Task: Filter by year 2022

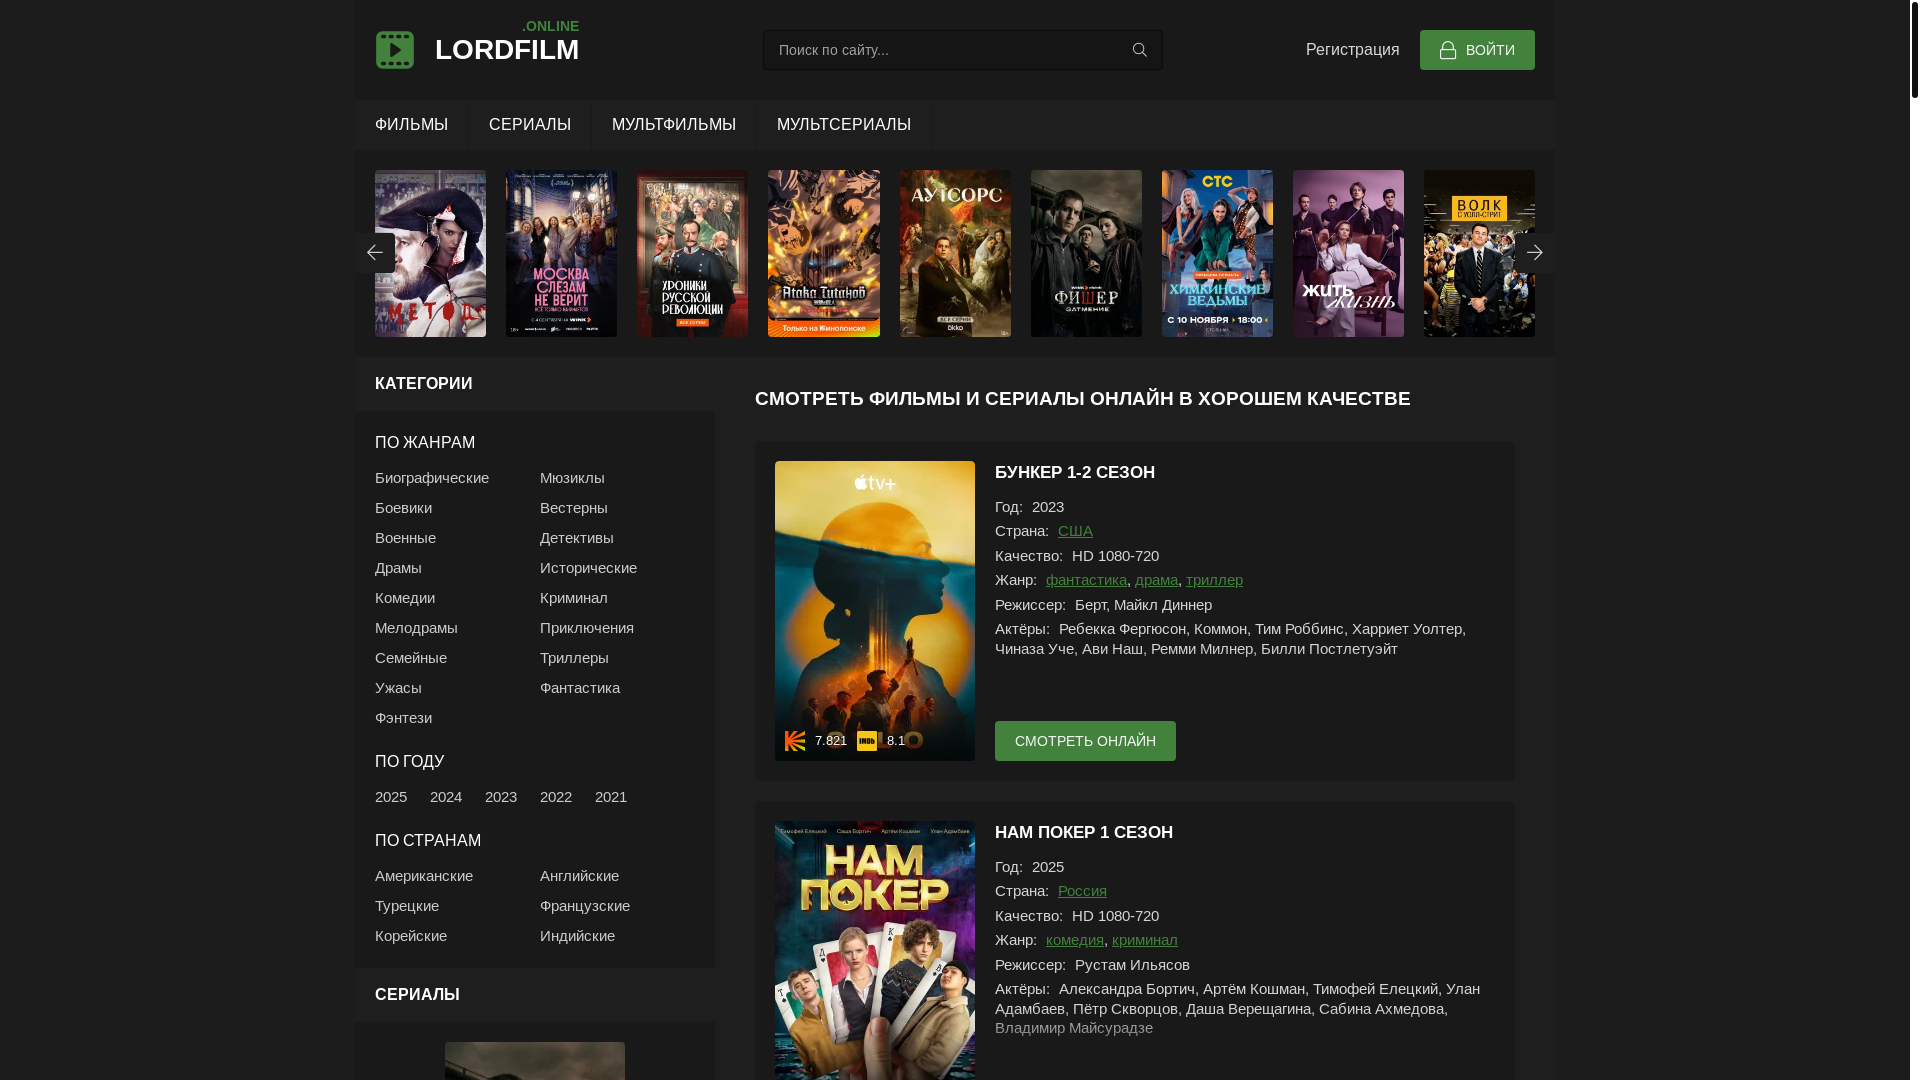Action: tap(556, 797)
